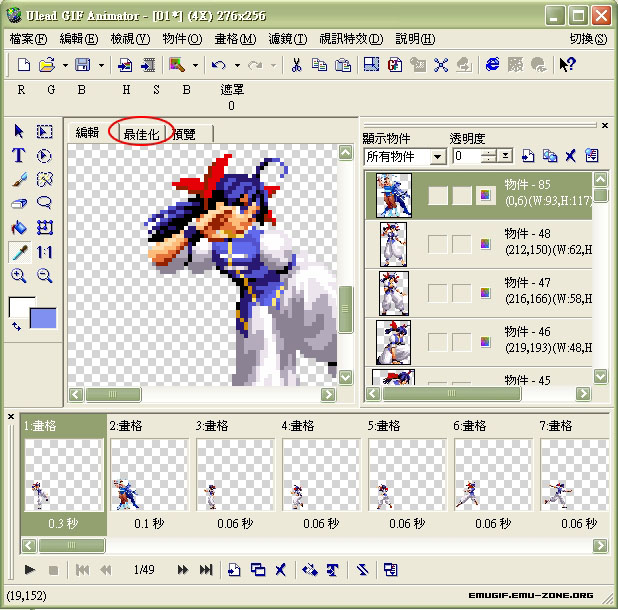Close the object manager panel
Viewport: 618px width, 610px height.
point(605,125)
